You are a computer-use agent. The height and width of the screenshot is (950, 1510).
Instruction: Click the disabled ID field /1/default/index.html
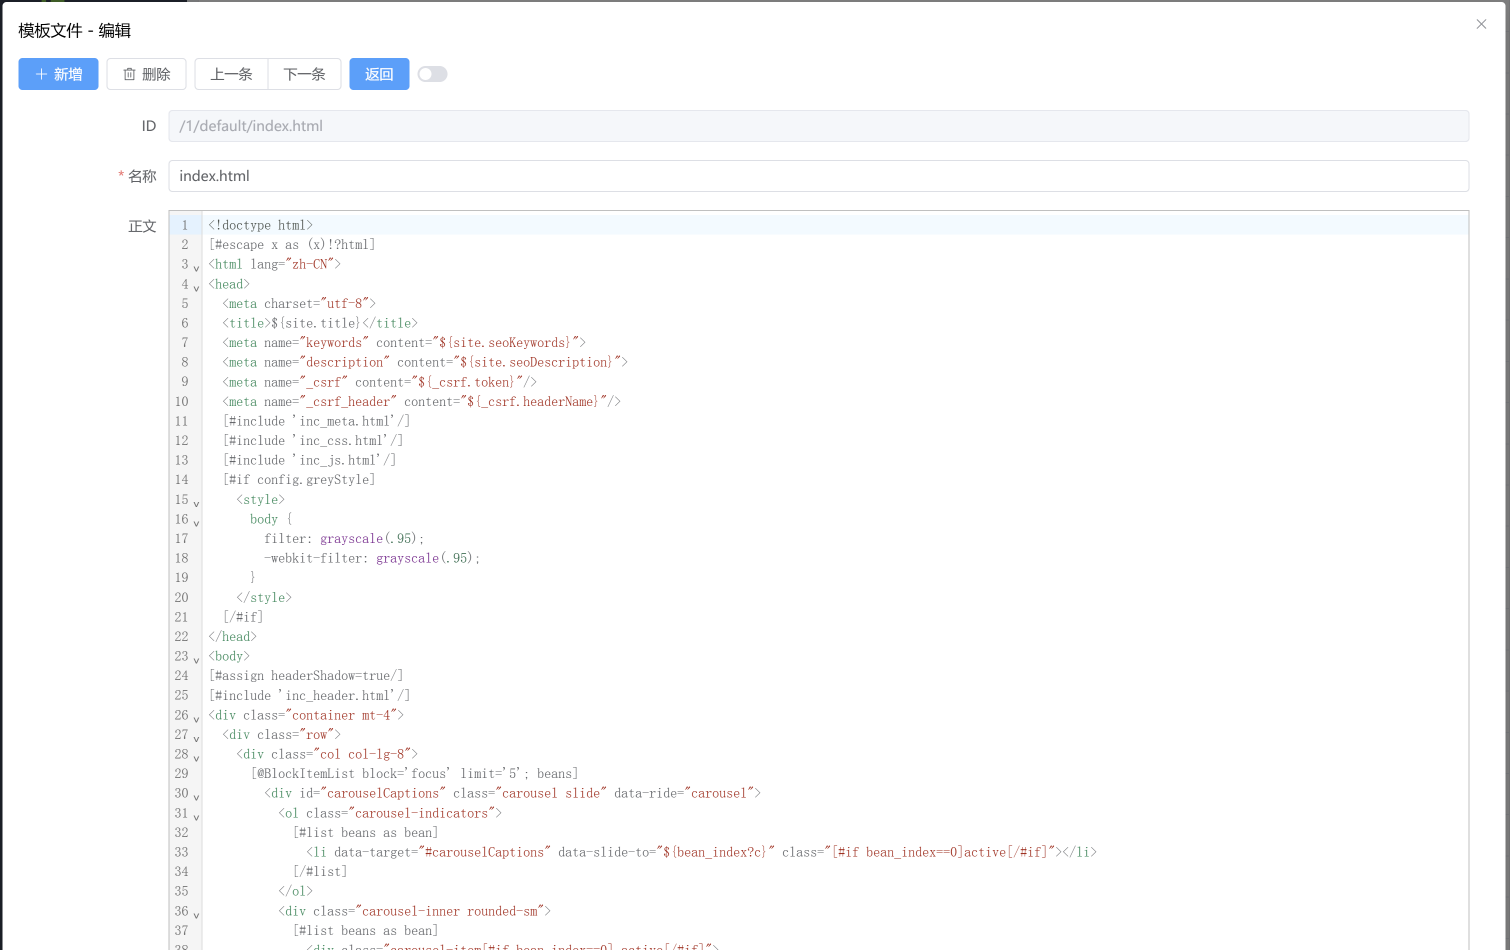(x=818, y=126)
